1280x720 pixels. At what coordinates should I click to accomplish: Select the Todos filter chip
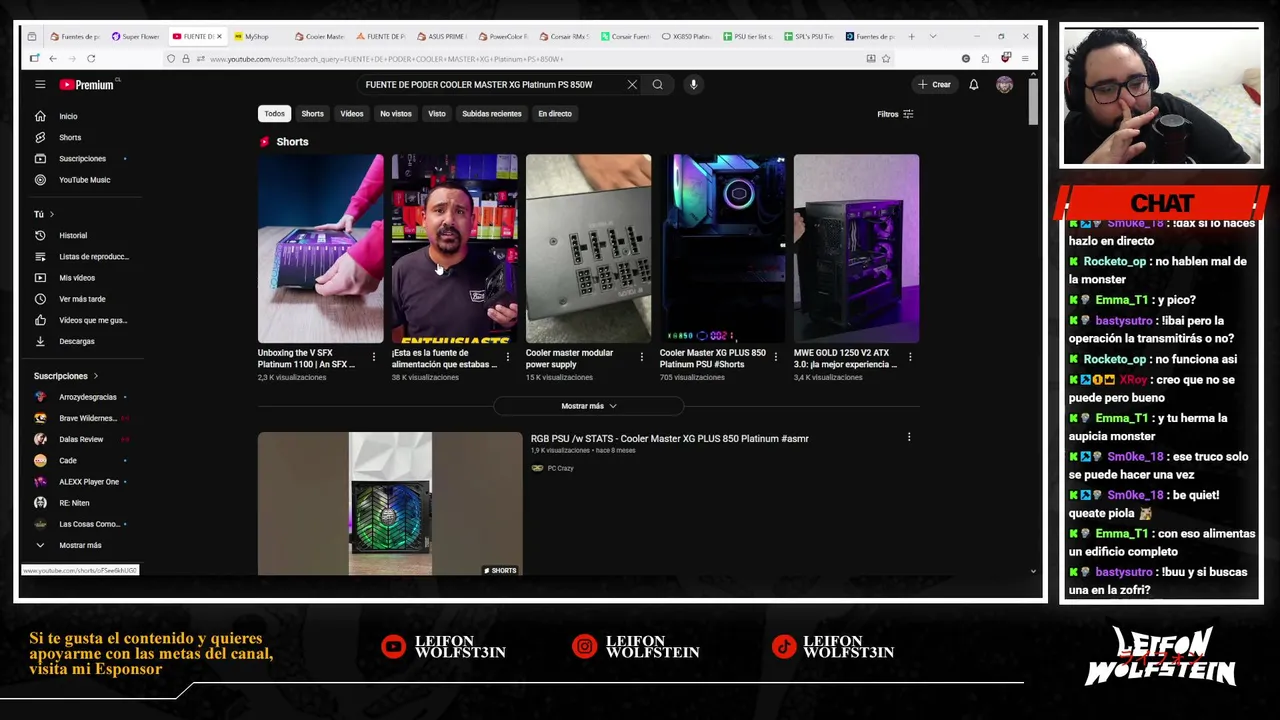tap(274, 114)
